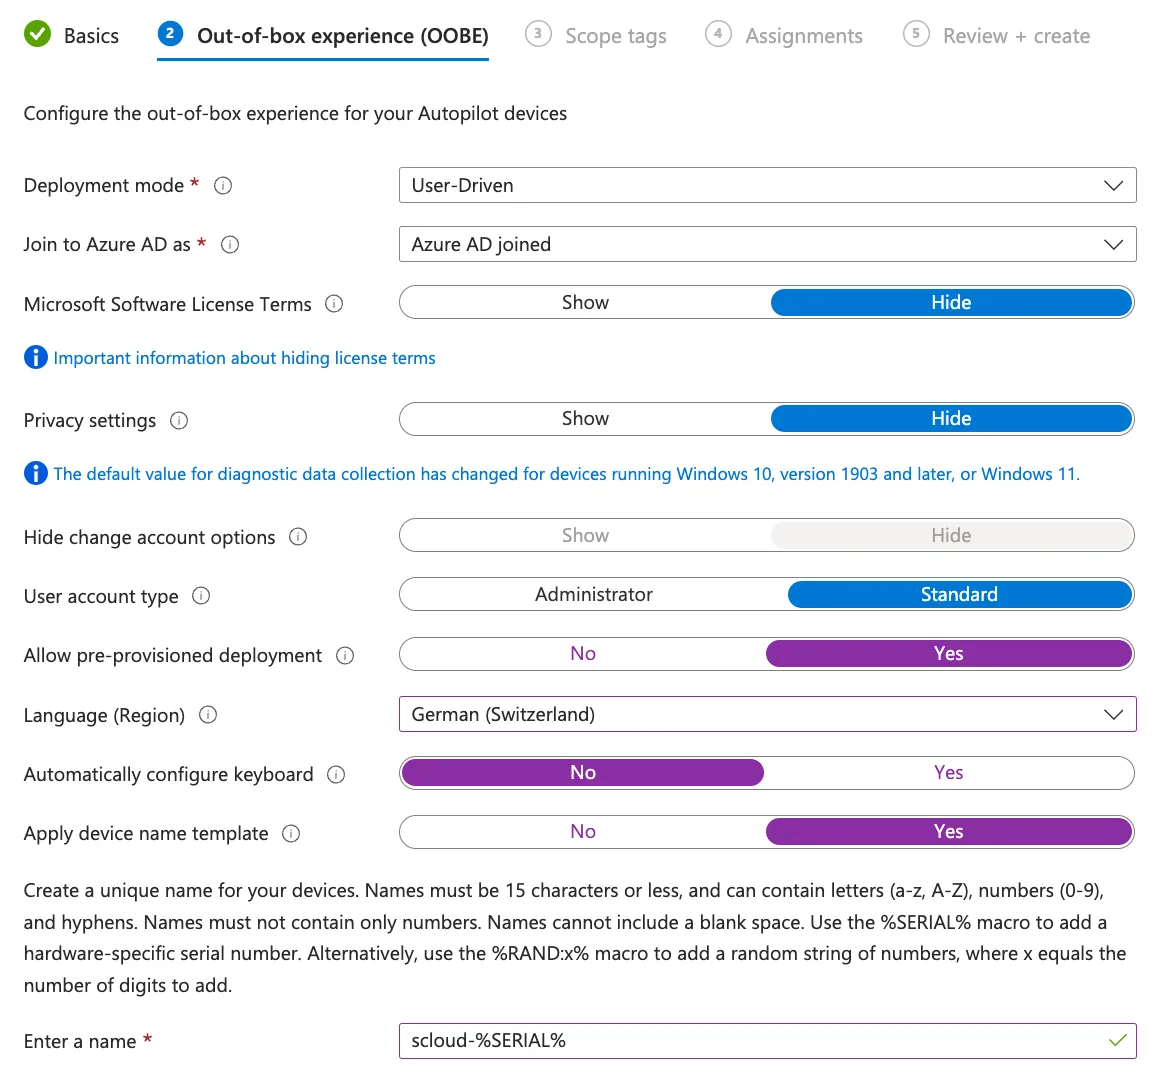The height and width of the screenshot is (1088, 1156).
Task: Open Automatically configure keyboard info icon
Action: 336,775
